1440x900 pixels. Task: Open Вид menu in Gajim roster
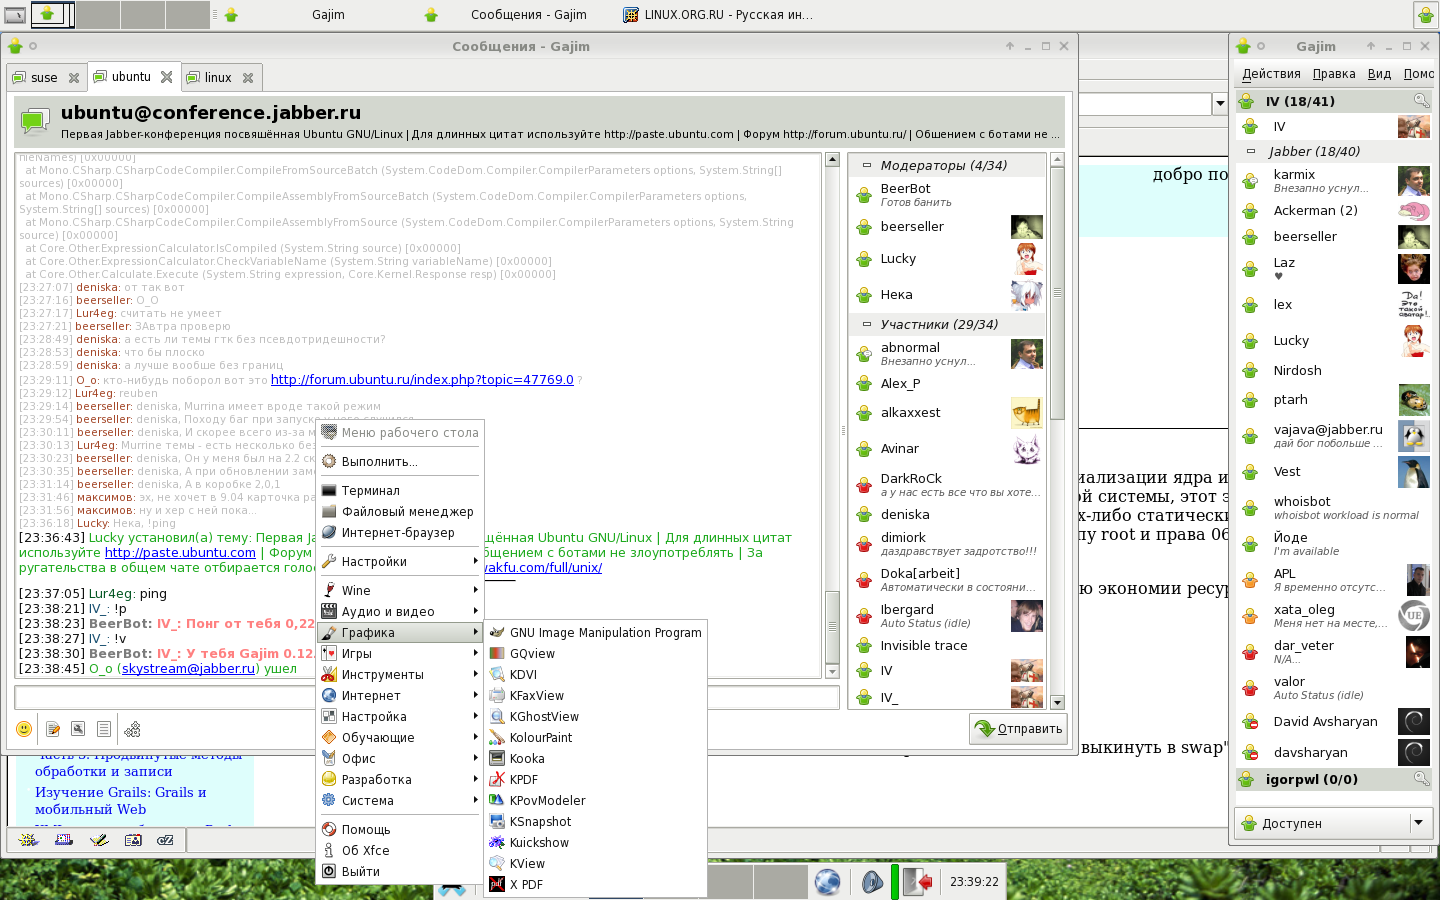coord(1379,74)
